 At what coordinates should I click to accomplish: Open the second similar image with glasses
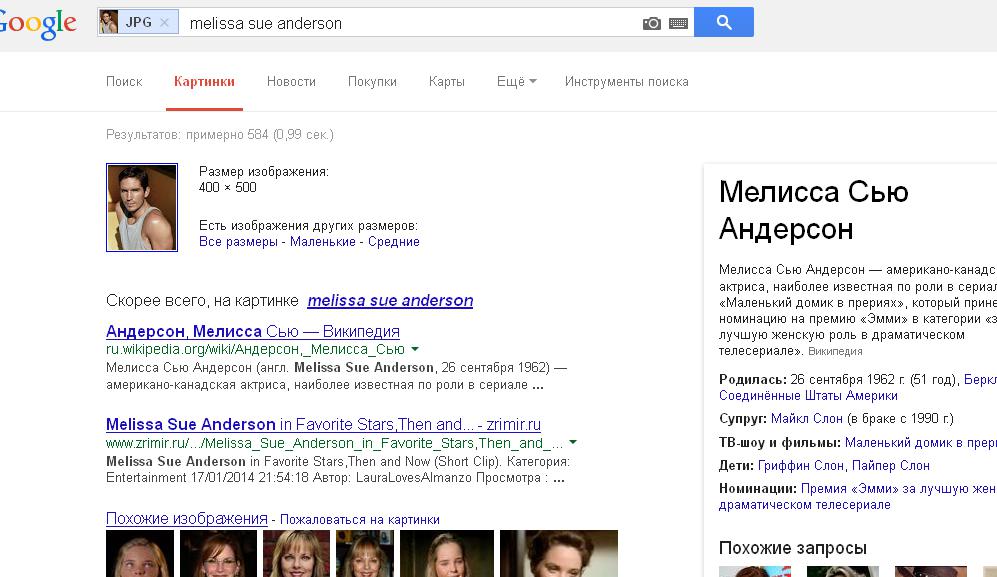(x=219, y=553)
